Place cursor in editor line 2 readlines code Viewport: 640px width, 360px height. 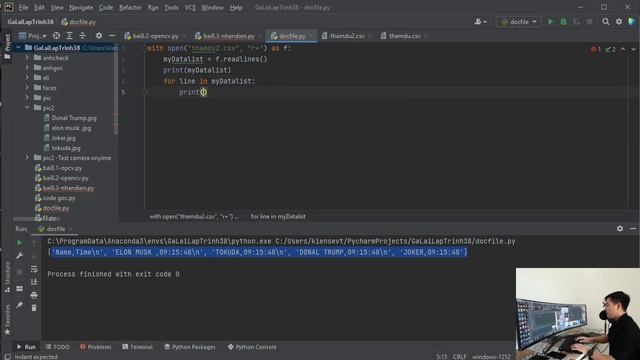pyautogui.click(x=241, y=59)
